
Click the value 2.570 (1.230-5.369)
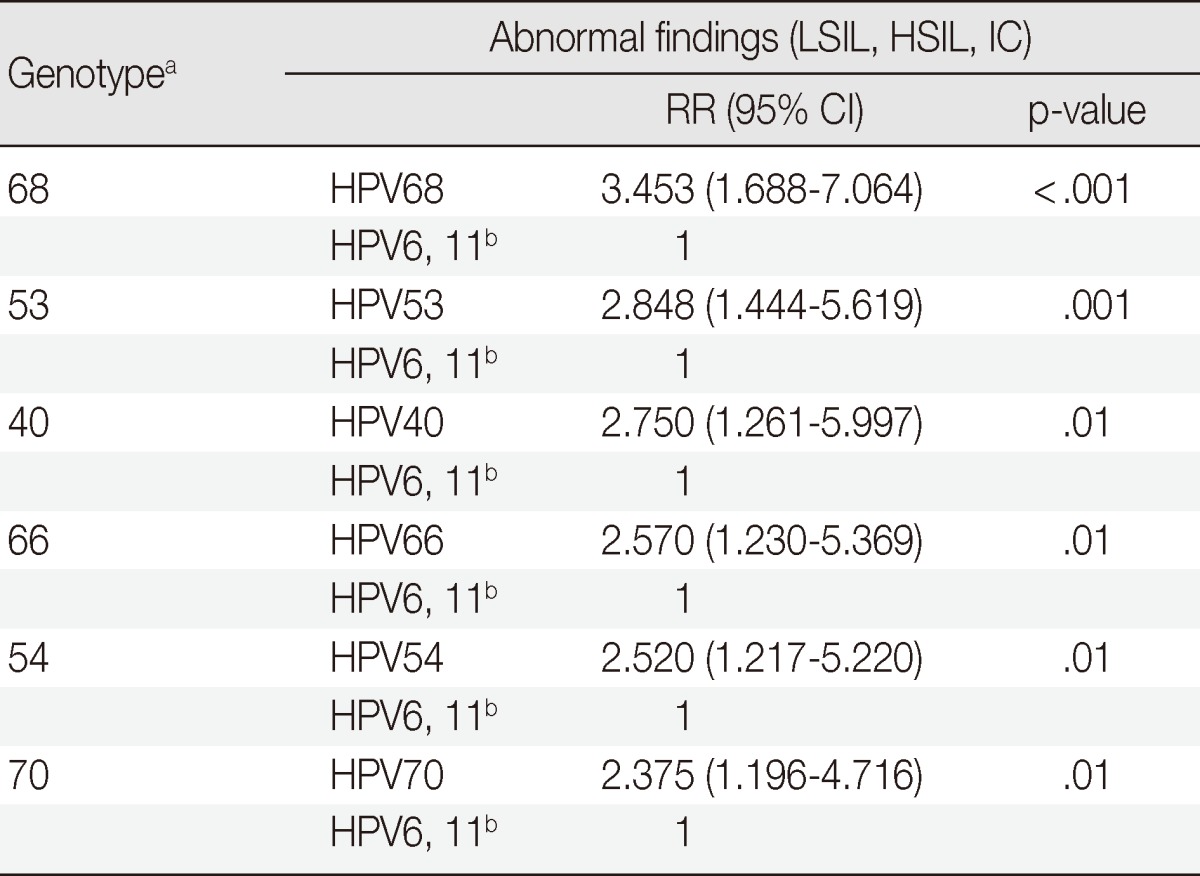757,541
